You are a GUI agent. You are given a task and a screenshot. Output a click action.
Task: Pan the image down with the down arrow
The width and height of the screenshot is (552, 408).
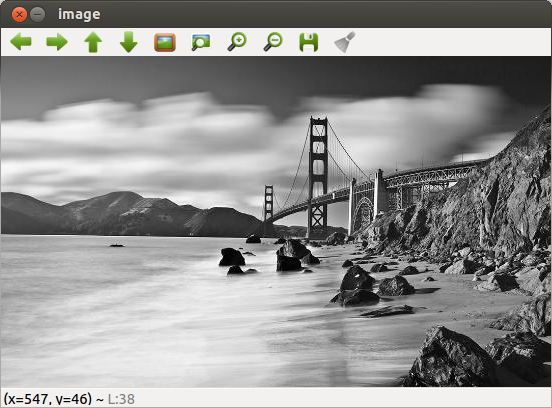tap(128, 42)
